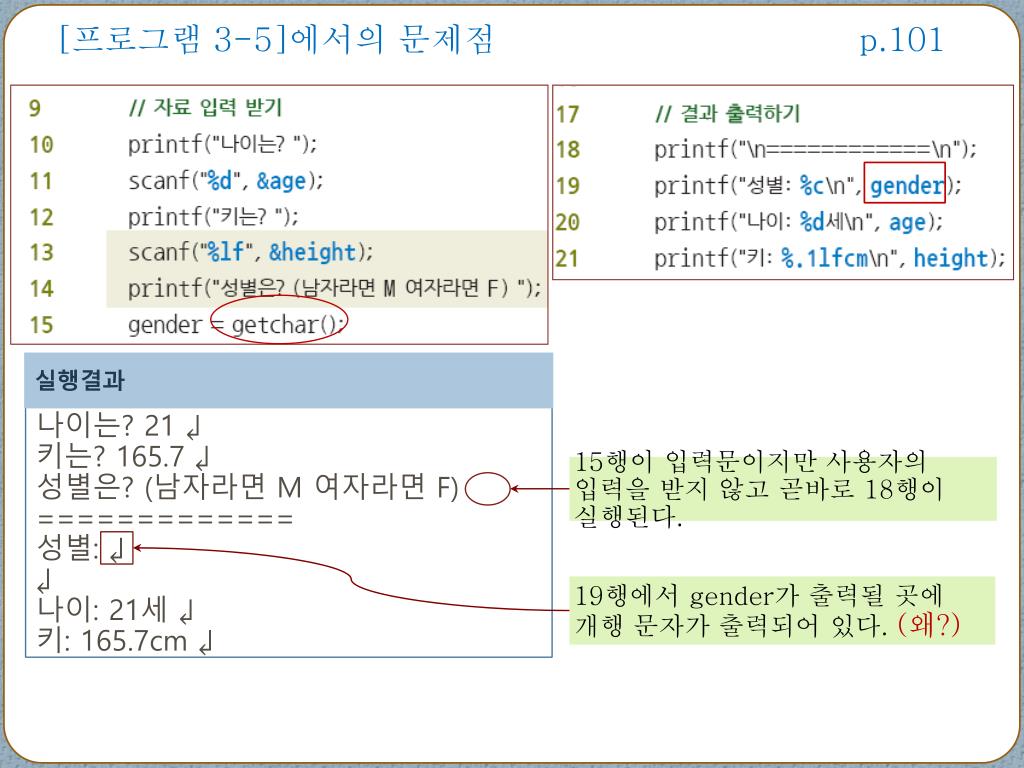This screenshot has width=1024, height=768.
Task: Click line number 19 in the right code box
Action: pos(568,186)
